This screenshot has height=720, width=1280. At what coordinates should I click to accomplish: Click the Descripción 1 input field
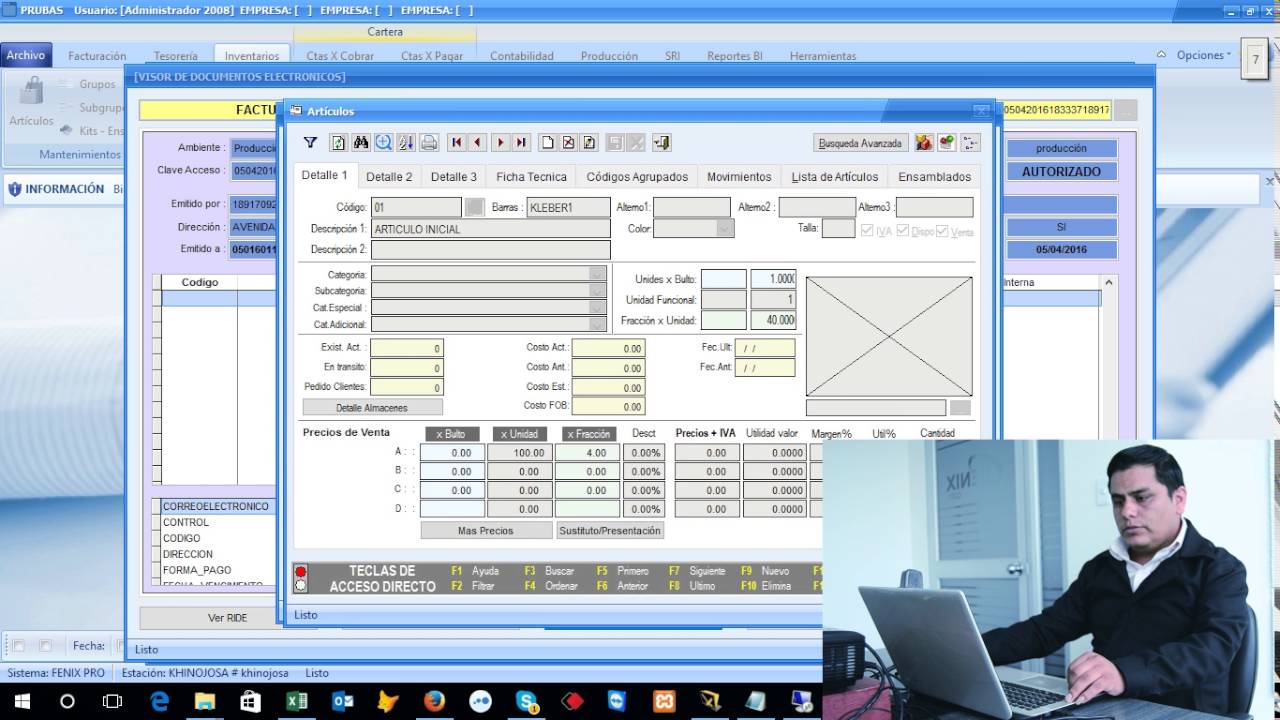pyautogui.click(x=490, y=229)
